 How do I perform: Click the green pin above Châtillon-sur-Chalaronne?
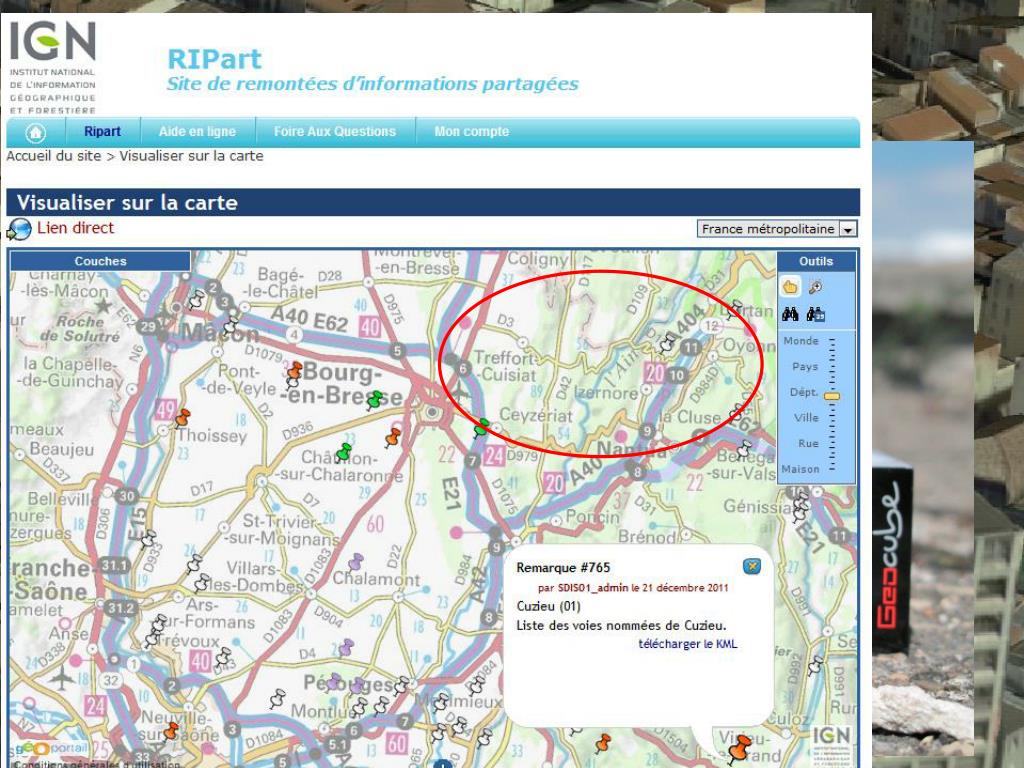click(x=344, y=451)
